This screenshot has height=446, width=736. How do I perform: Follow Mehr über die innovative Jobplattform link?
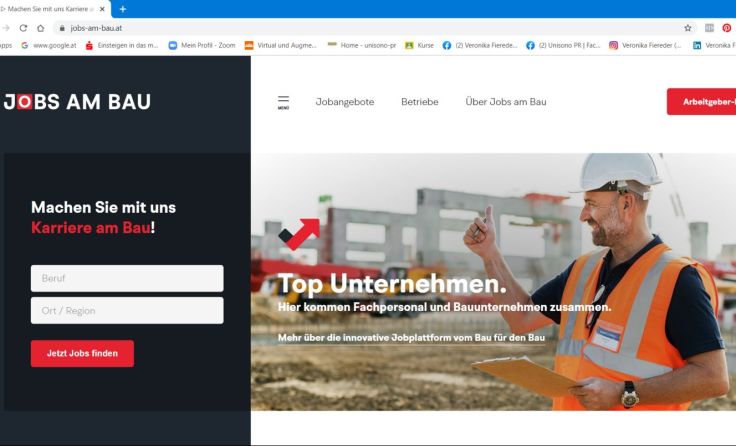pos(411,338)
